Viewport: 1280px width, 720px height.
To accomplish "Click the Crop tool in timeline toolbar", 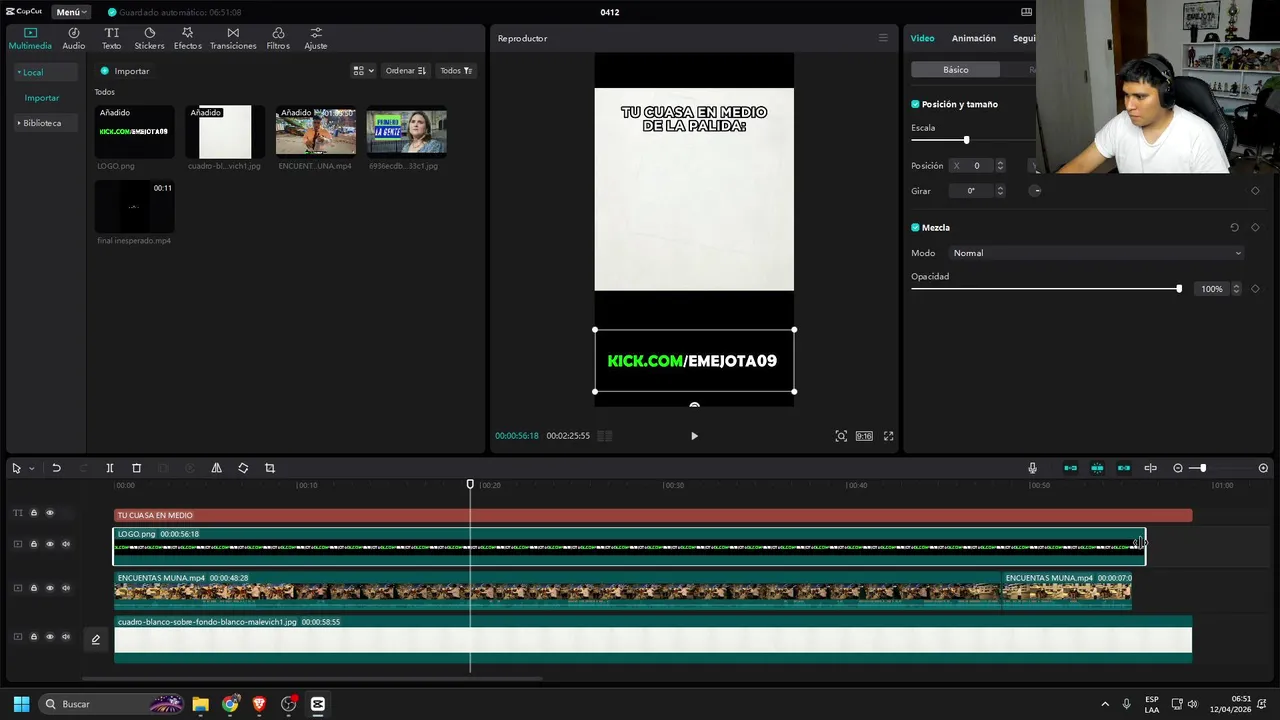I will pos(270,468).
